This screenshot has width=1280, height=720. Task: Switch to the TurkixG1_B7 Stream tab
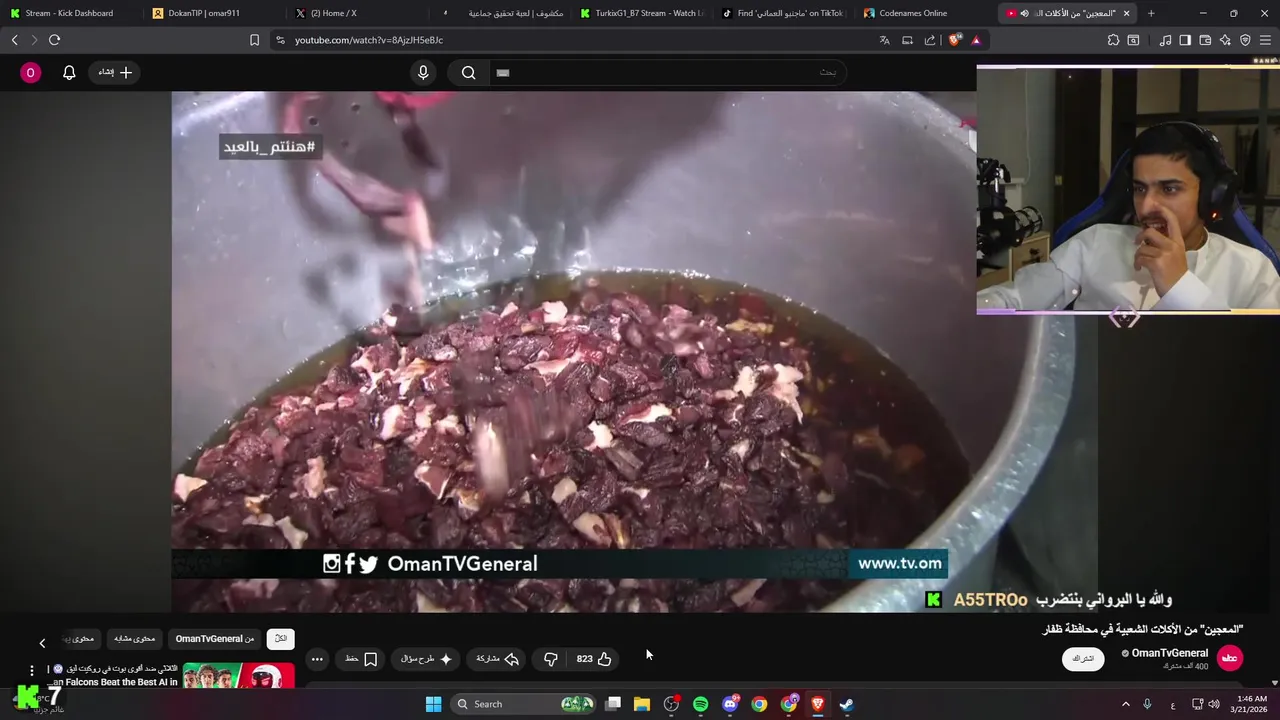(x=642, y=13)
